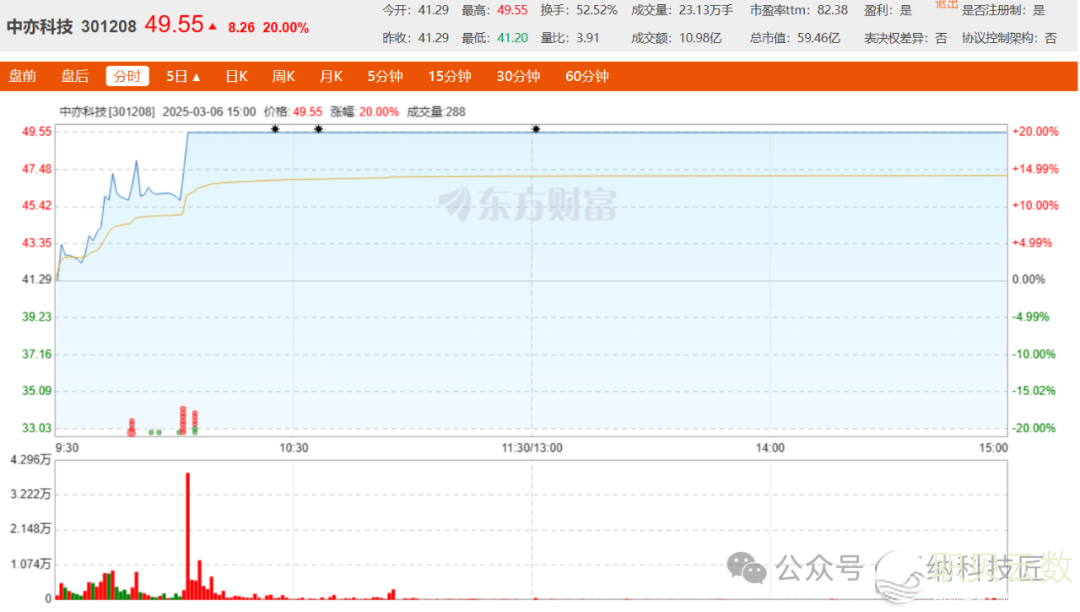Click the price change value 8.26
This screenshot has height=612, width=1080.
pos(241,28)
